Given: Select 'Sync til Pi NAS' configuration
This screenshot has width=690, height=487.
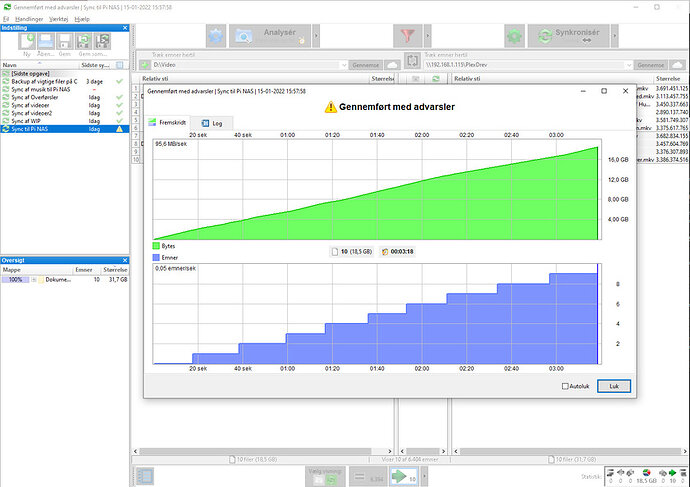Looking at the screenshot, I should 65,129.
